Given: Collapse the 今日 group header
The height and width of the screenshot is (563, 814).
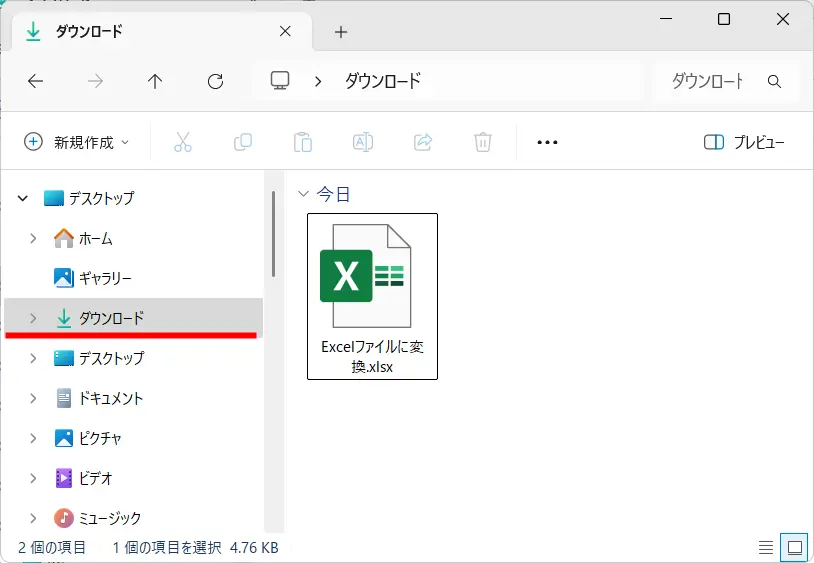Looking at the screenshot, I should (304, 194).
